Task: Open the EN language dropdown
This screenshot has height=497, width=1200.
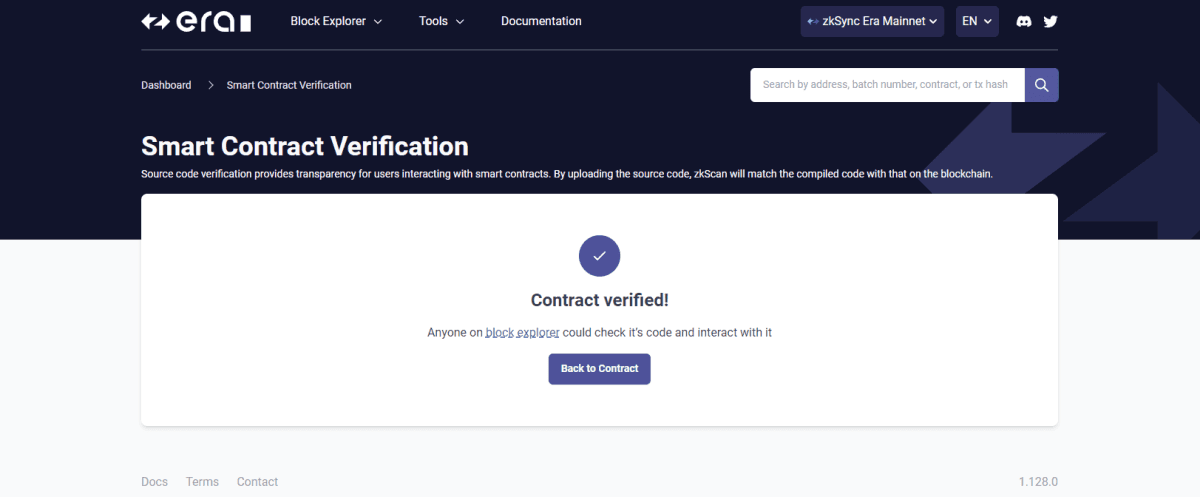Action: 977,21
